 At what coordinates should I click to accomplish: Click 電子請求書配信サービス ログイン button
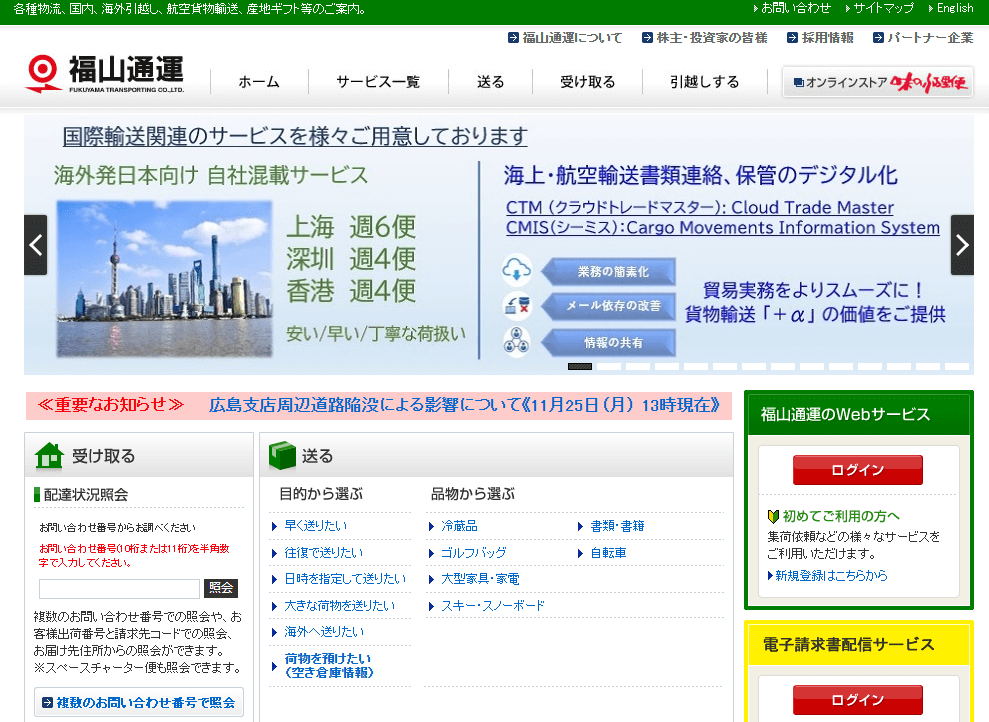pos(858,700)
